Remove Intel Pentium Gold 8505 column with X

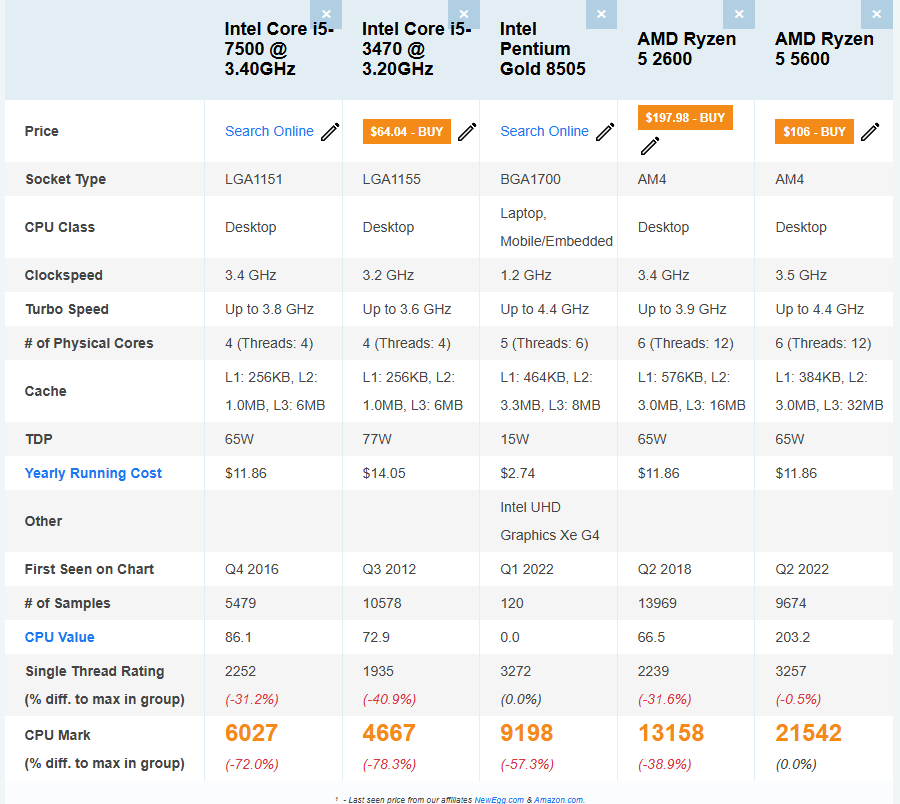coord(601,14)
